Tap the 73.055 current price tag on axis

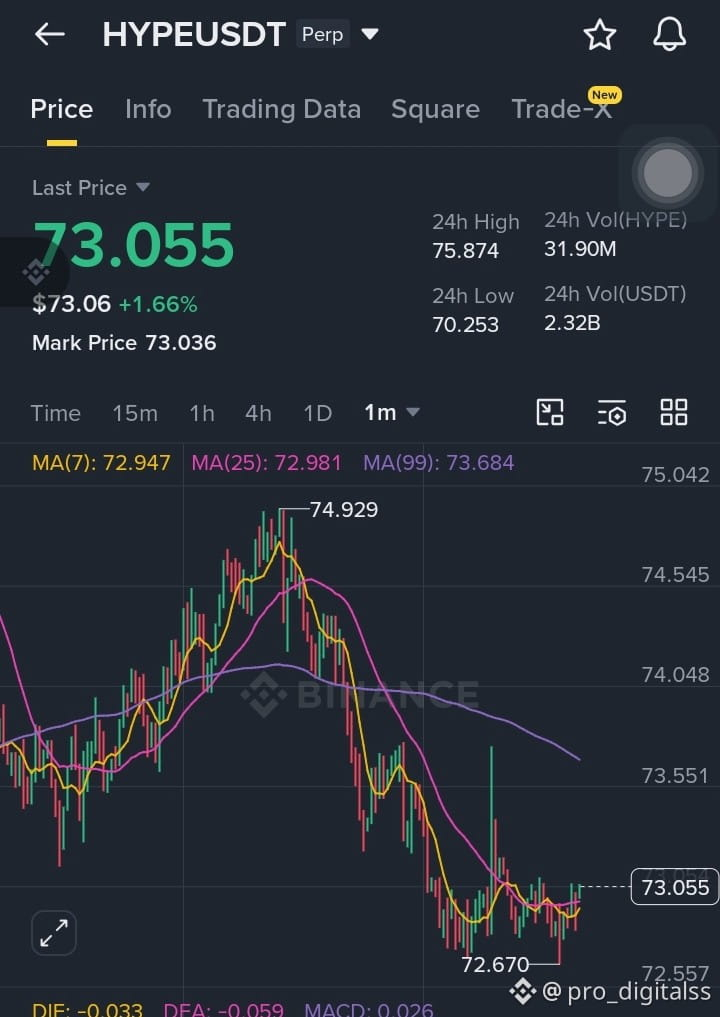pos(675,887)
